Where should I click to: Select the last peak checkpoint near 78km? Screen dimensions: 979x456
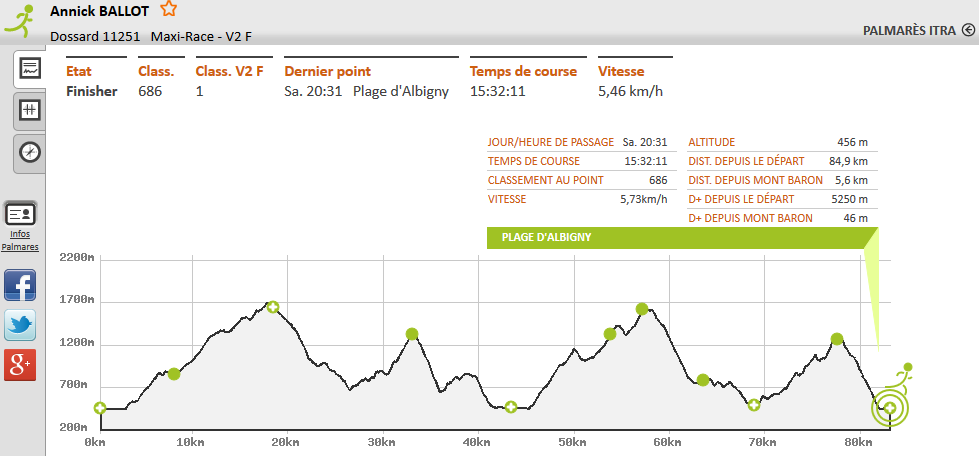click(x=837, y=339)
